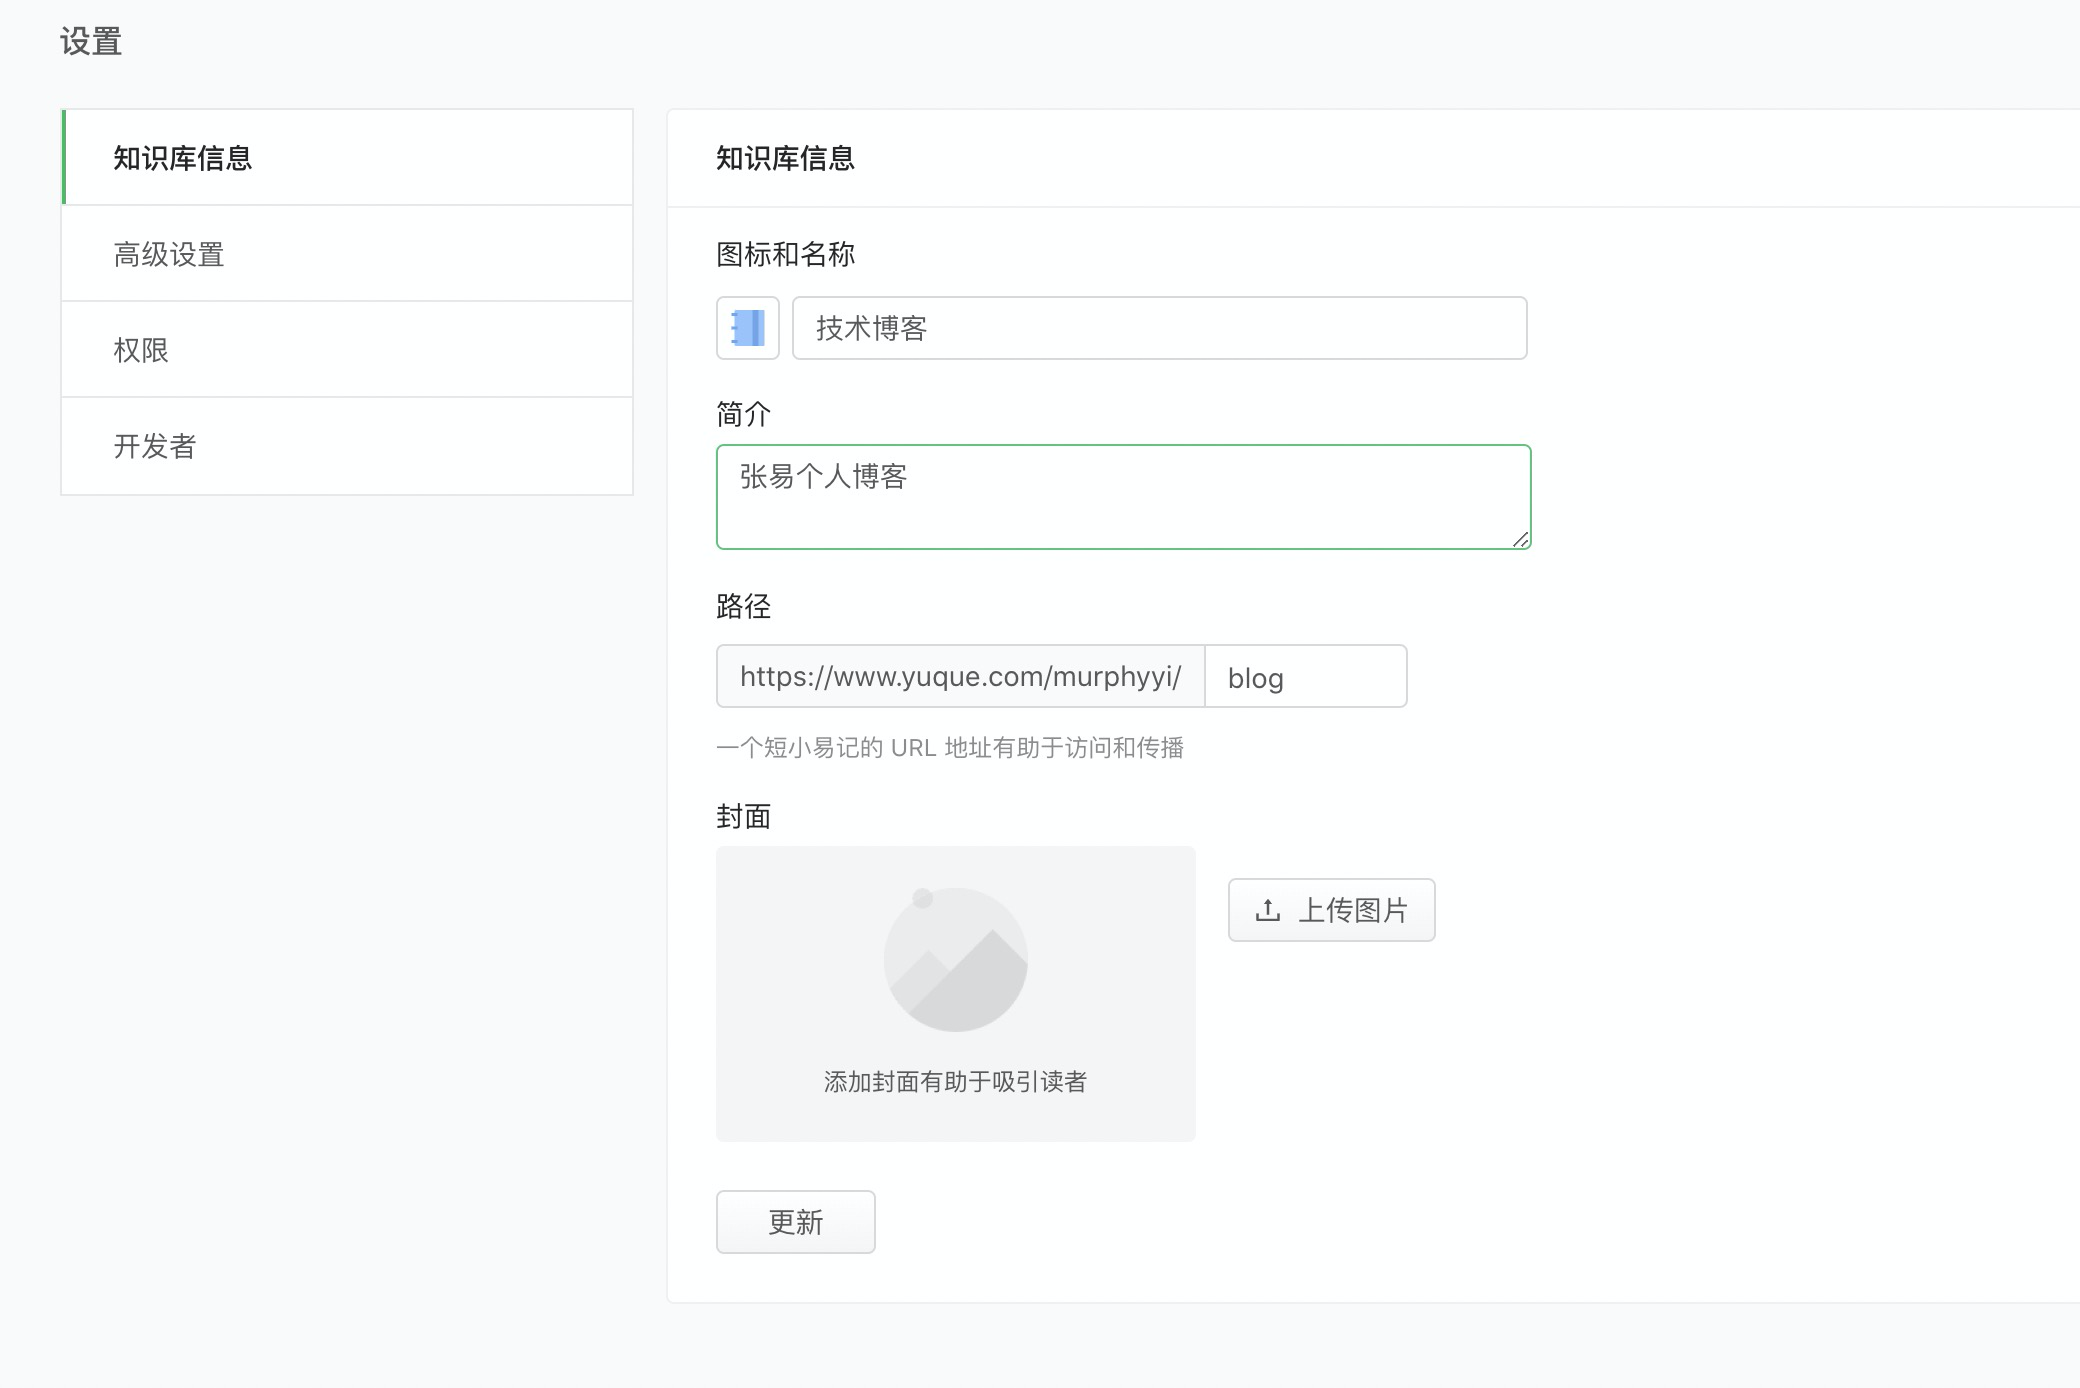The width and height of the screenshot is (2080, 1388).
Task: Click the upload arrow icon beside 上传图片
Action: pyautogui.click(x=1267, y=910)
